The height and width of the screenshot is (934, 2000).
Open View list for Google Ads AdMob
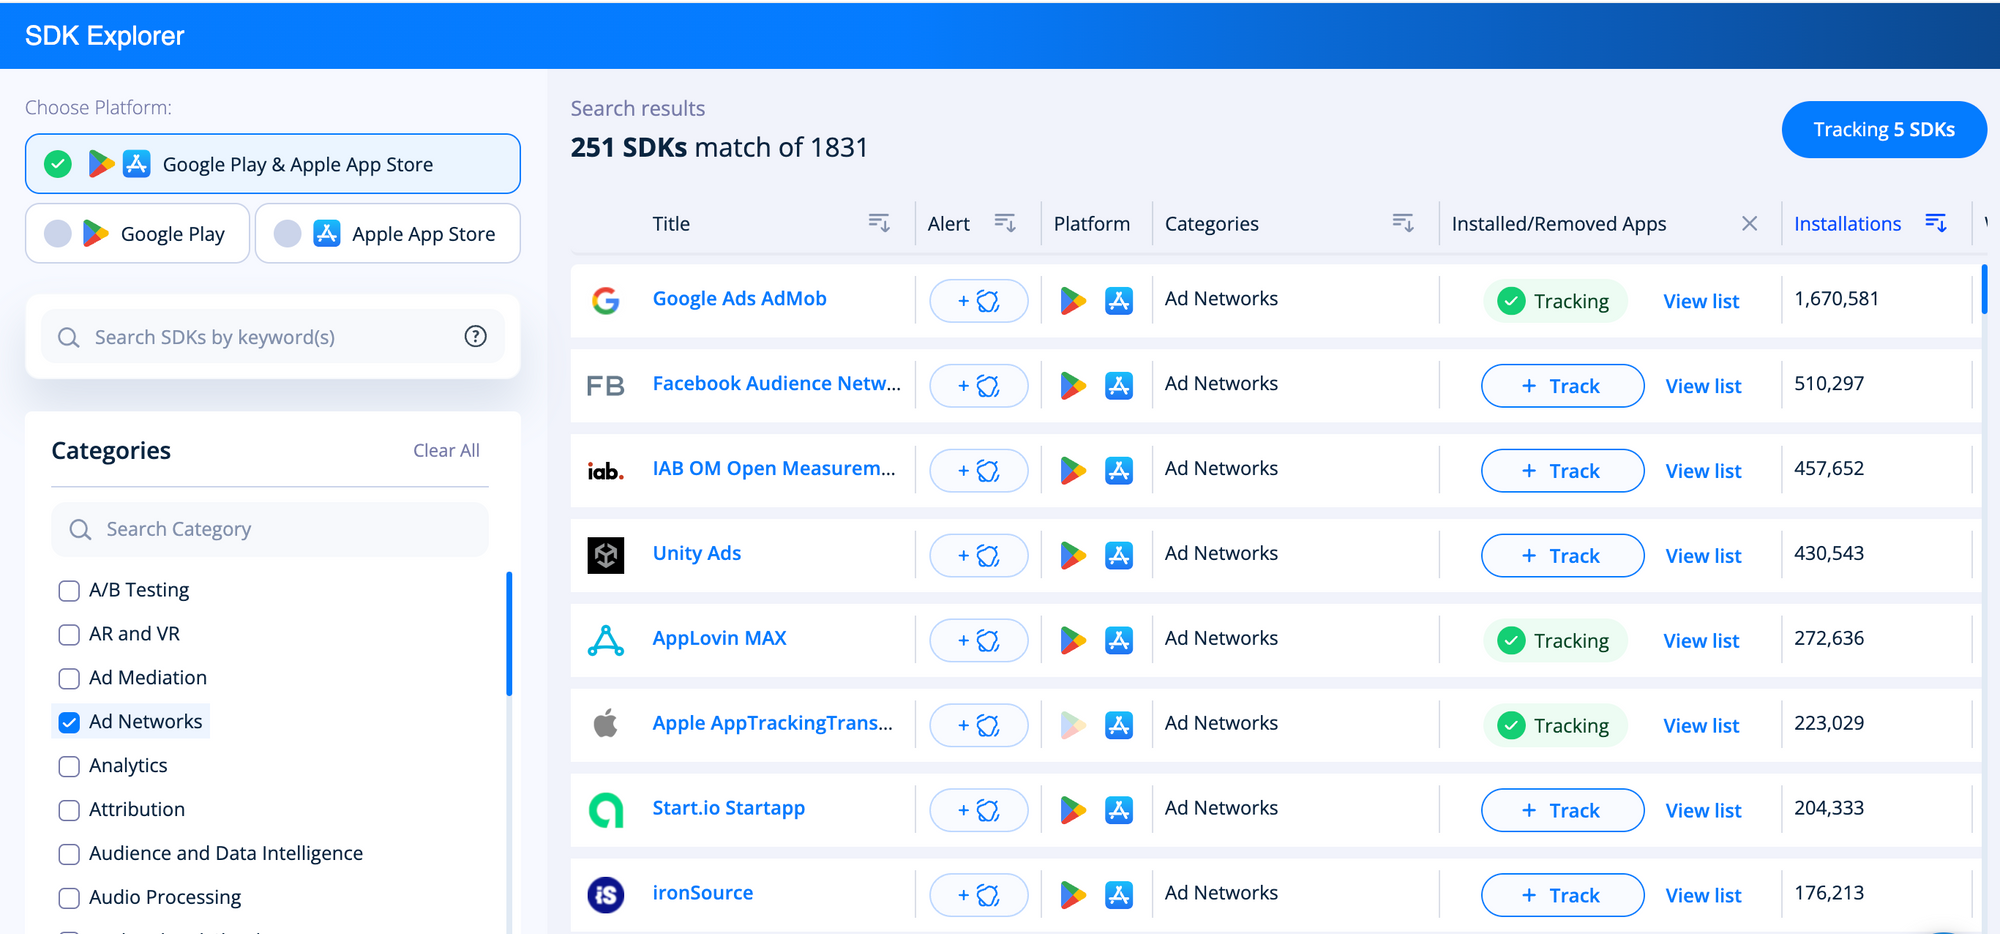pyautogui.click(x=1701, y=300)
